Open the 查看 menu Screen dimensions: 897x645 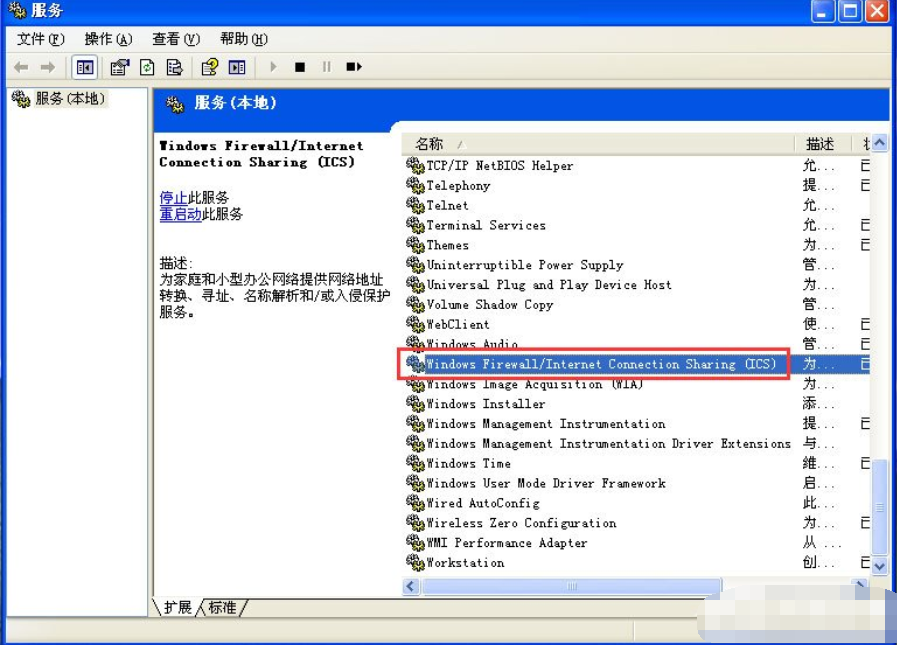[175, 39]
